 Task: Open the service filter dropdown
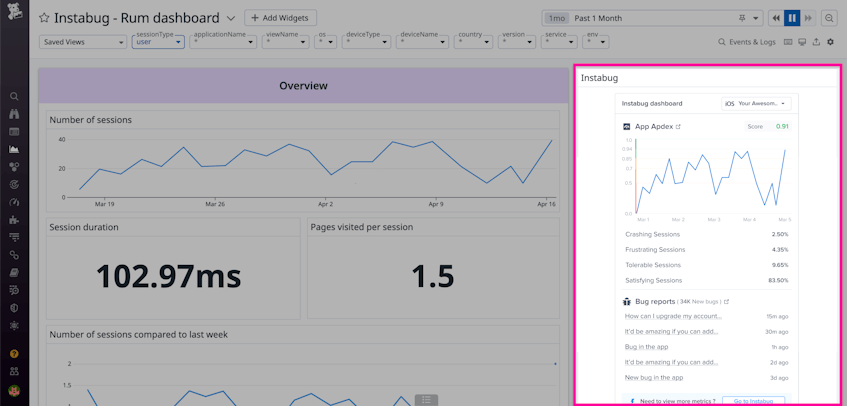point(560,42)
